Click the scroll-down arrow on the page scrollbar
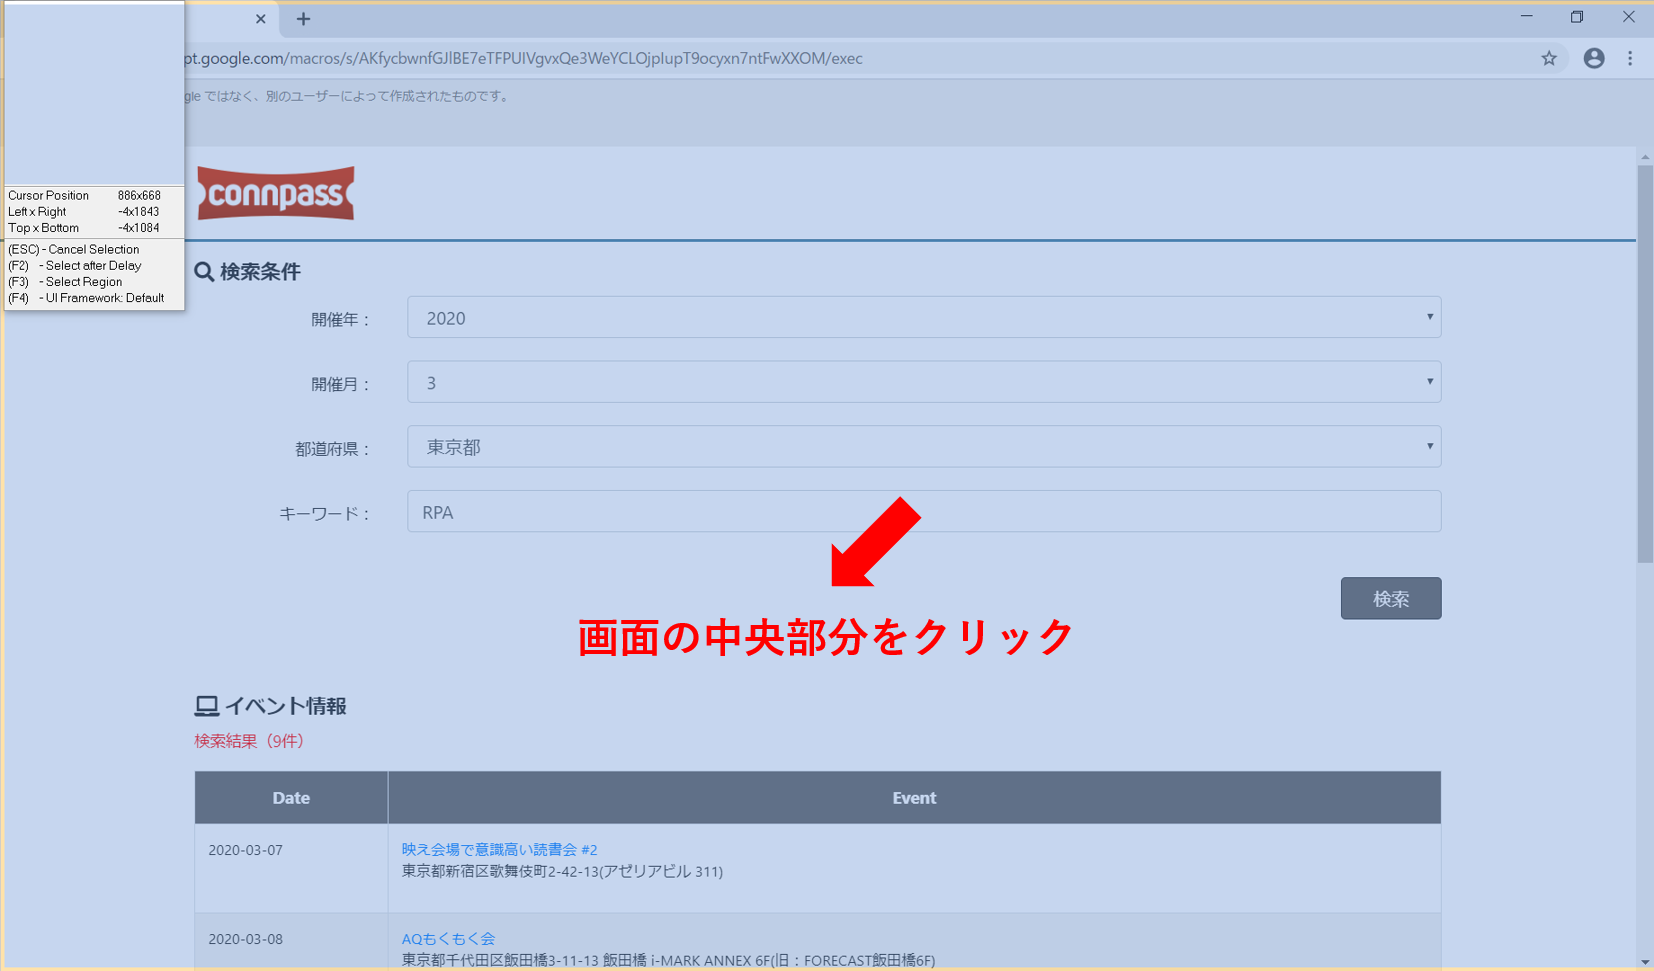1654x971 pixels. (x=1644, y=961)
